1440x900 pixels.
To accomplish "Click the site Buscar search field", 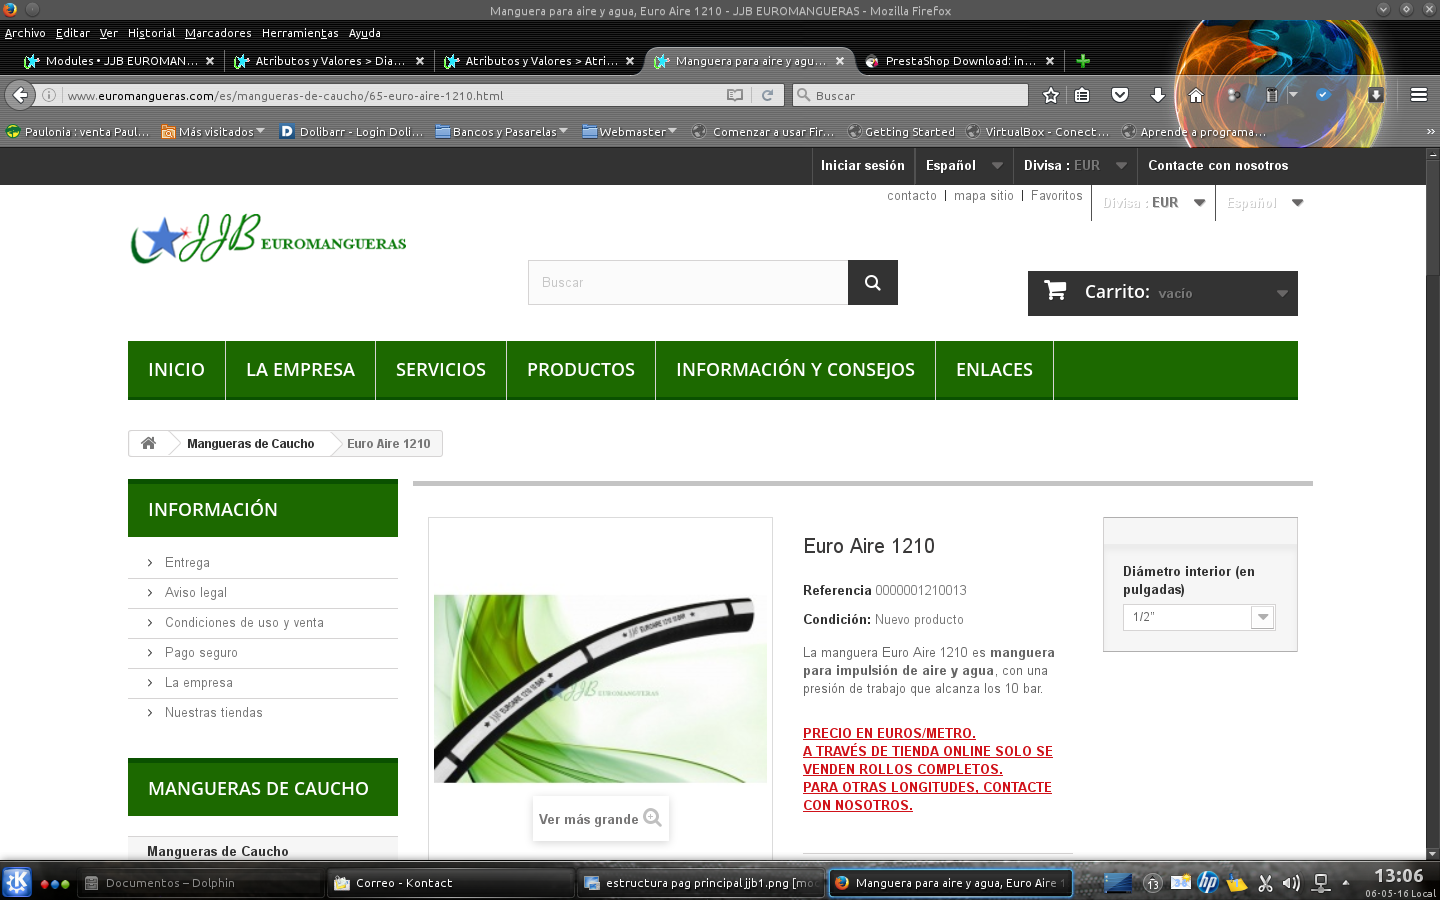I will pyautogui.click(x=688, y=283).
